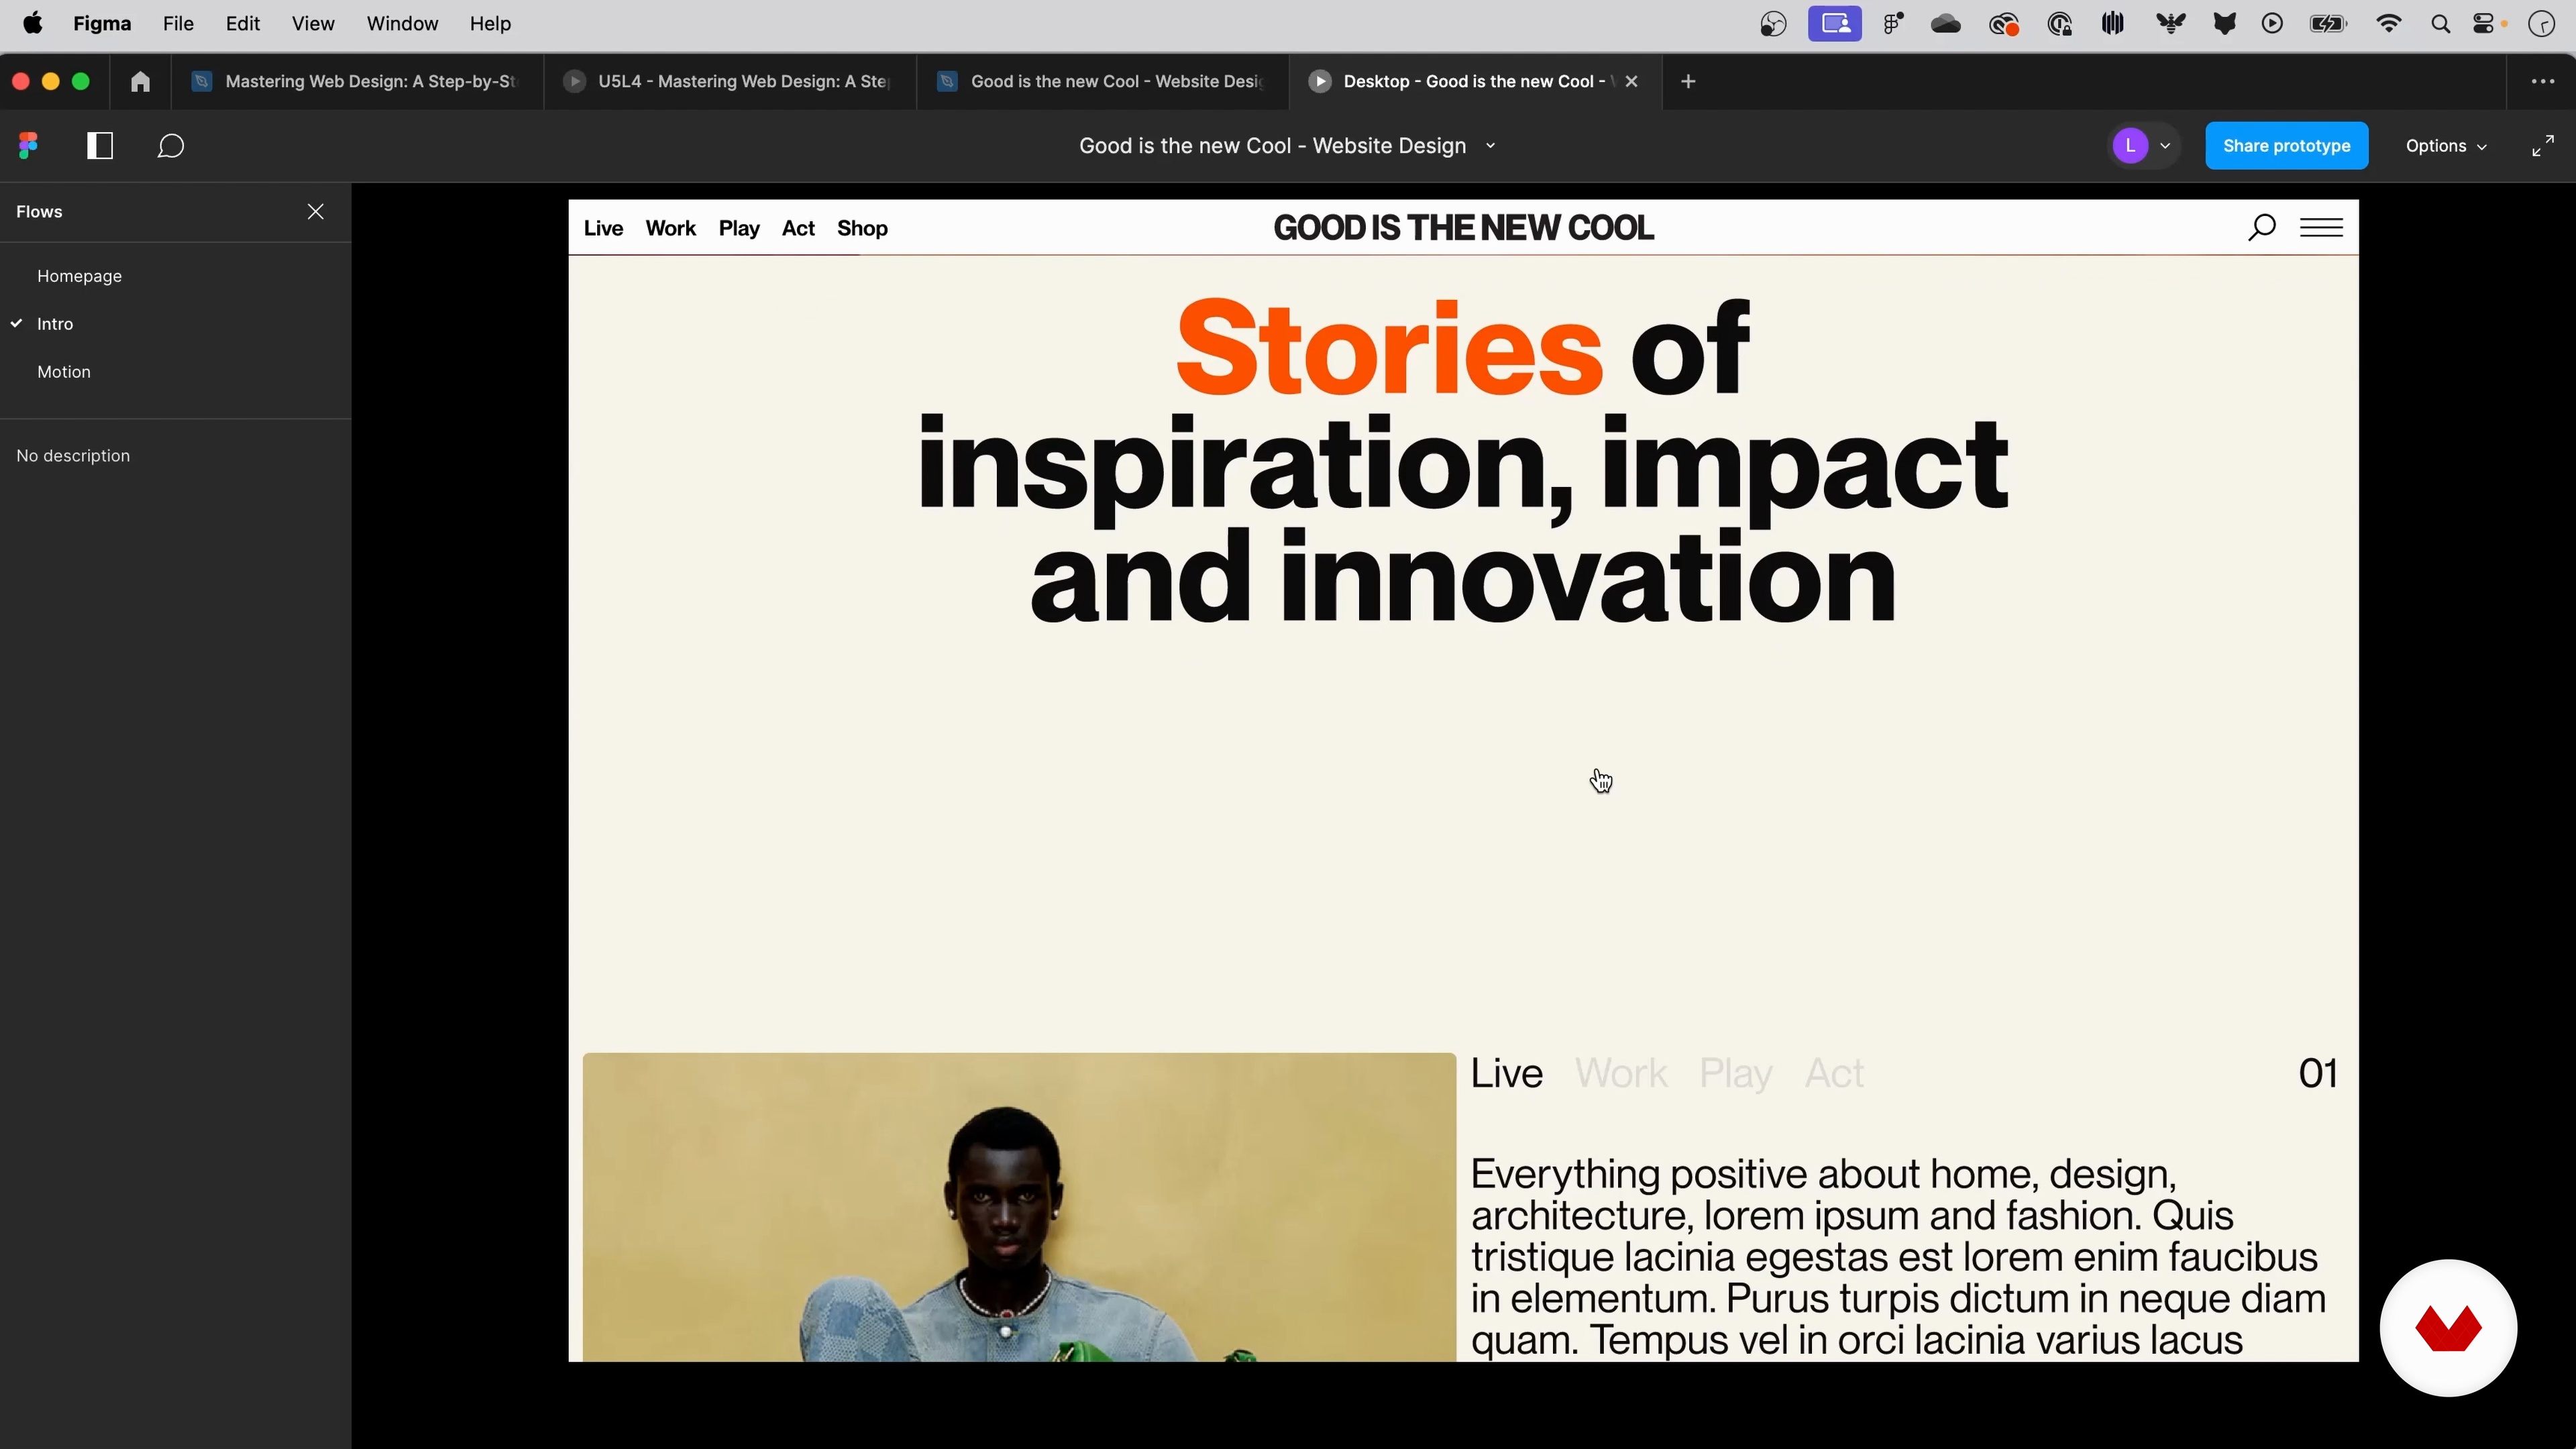The height and width of the screenshot is (1449, 2576).
Task: Click the Figma-like menu bar icon
Action: pyautogui.click(x=1893, y=24)
